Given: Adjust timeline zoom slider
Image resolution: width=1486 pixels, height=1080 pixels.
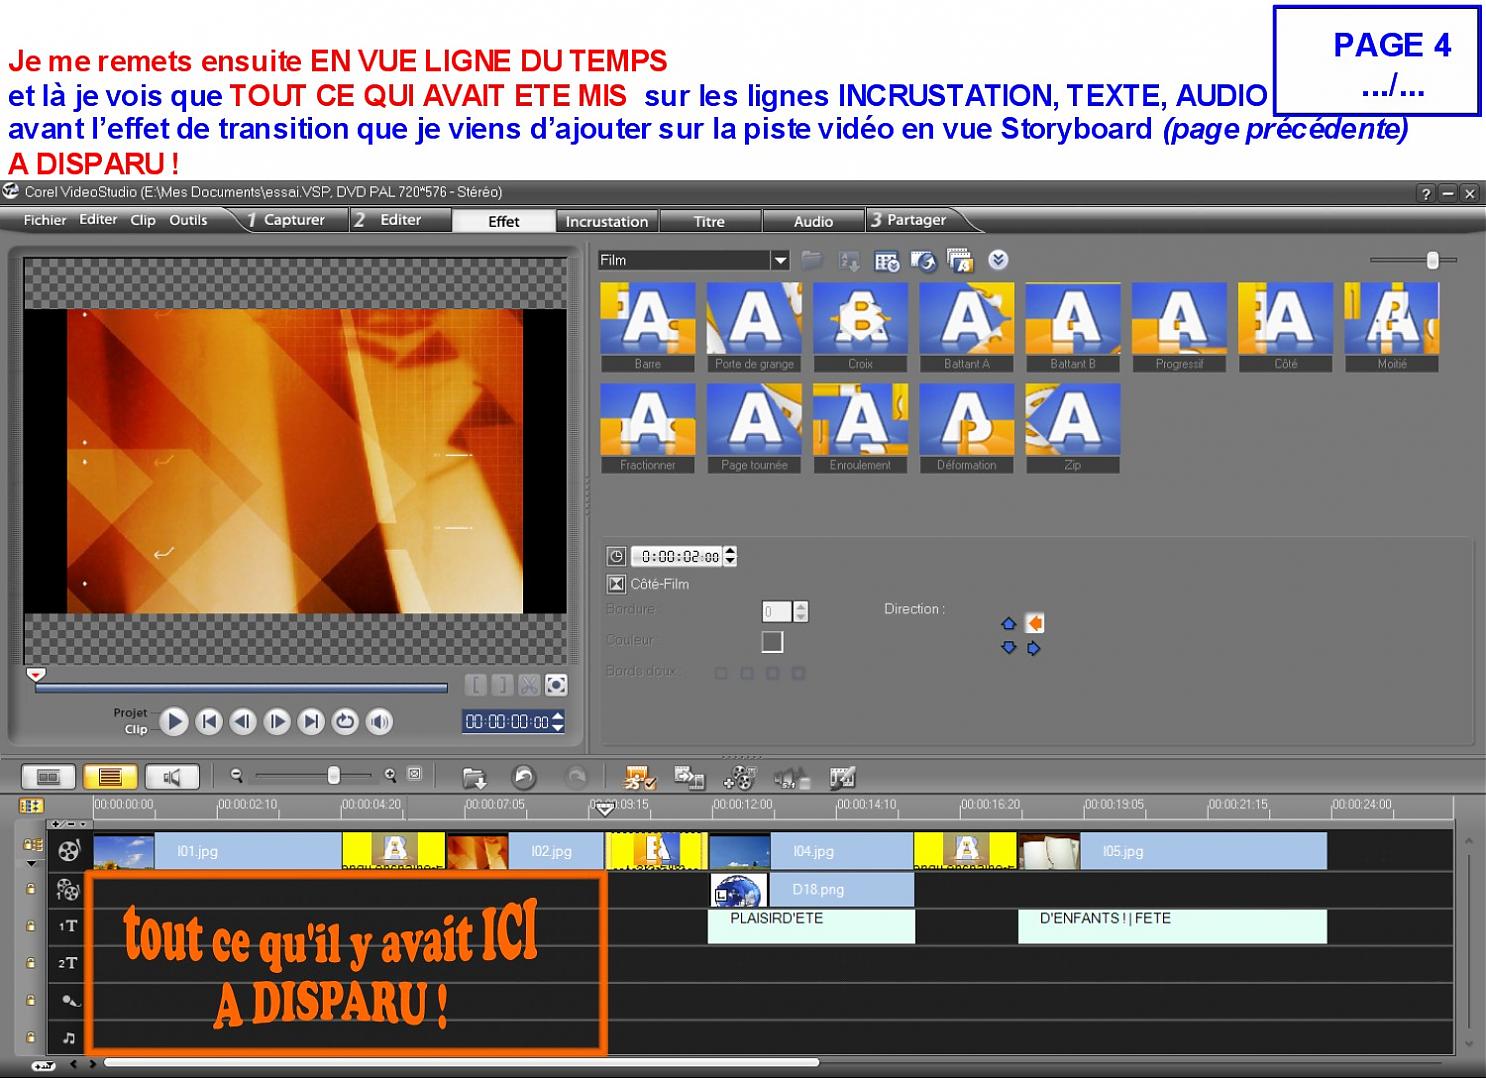Looking at the screenshot, I should 334,775.
